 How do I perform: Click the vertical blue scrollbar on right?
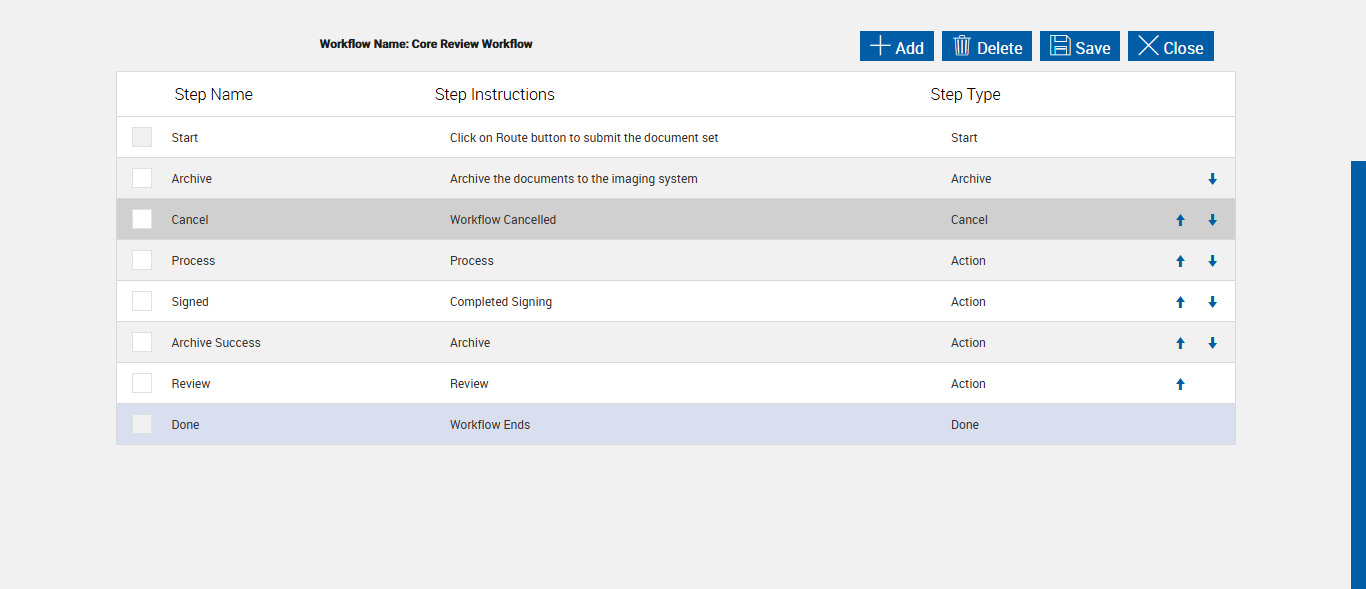[1358, 375]
